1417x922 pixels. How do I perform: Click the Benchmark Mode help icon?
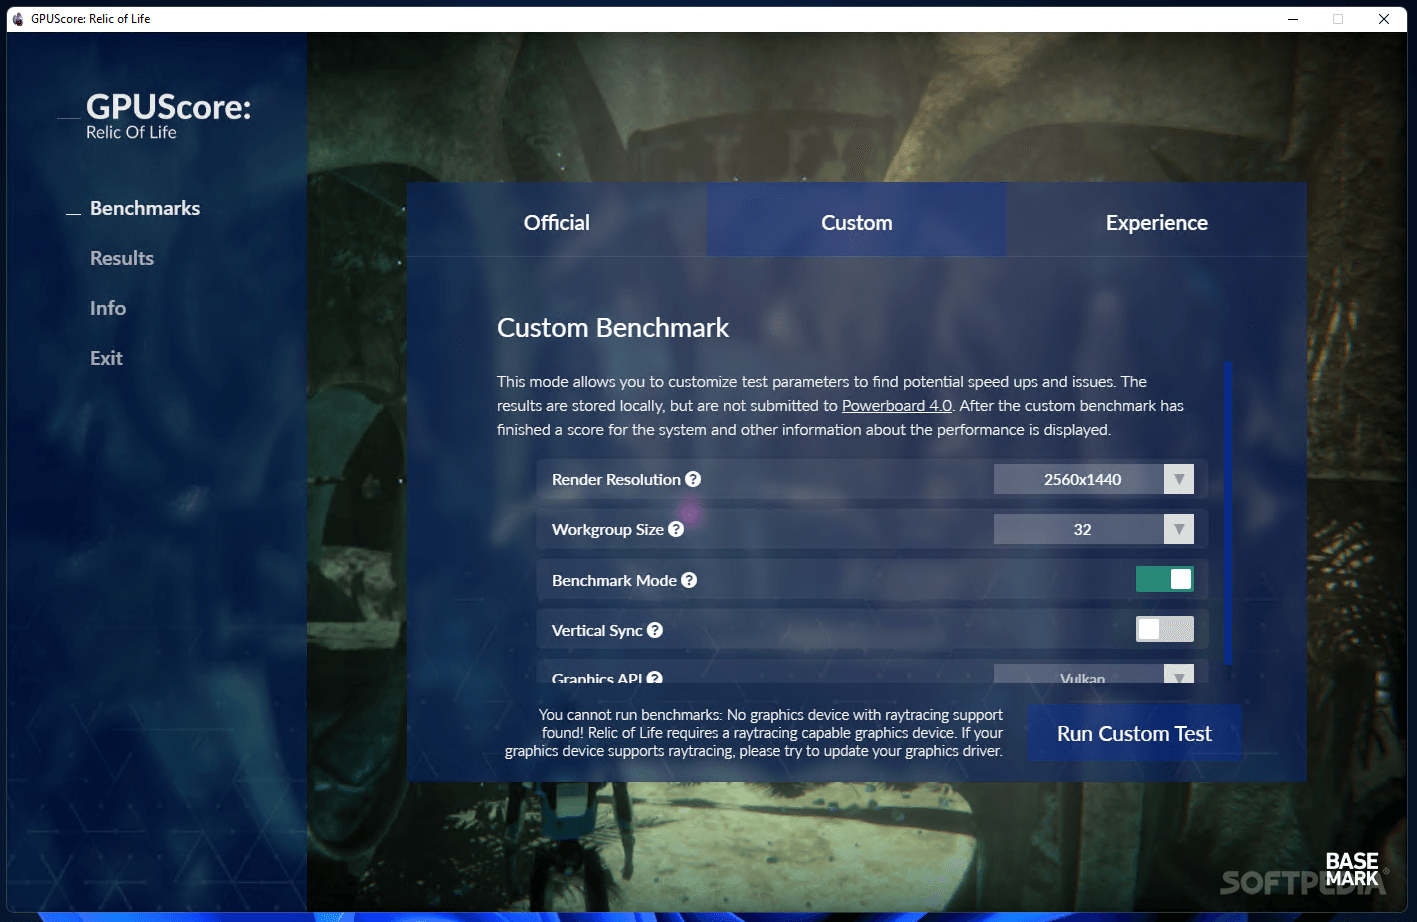(x=689, y=580)
